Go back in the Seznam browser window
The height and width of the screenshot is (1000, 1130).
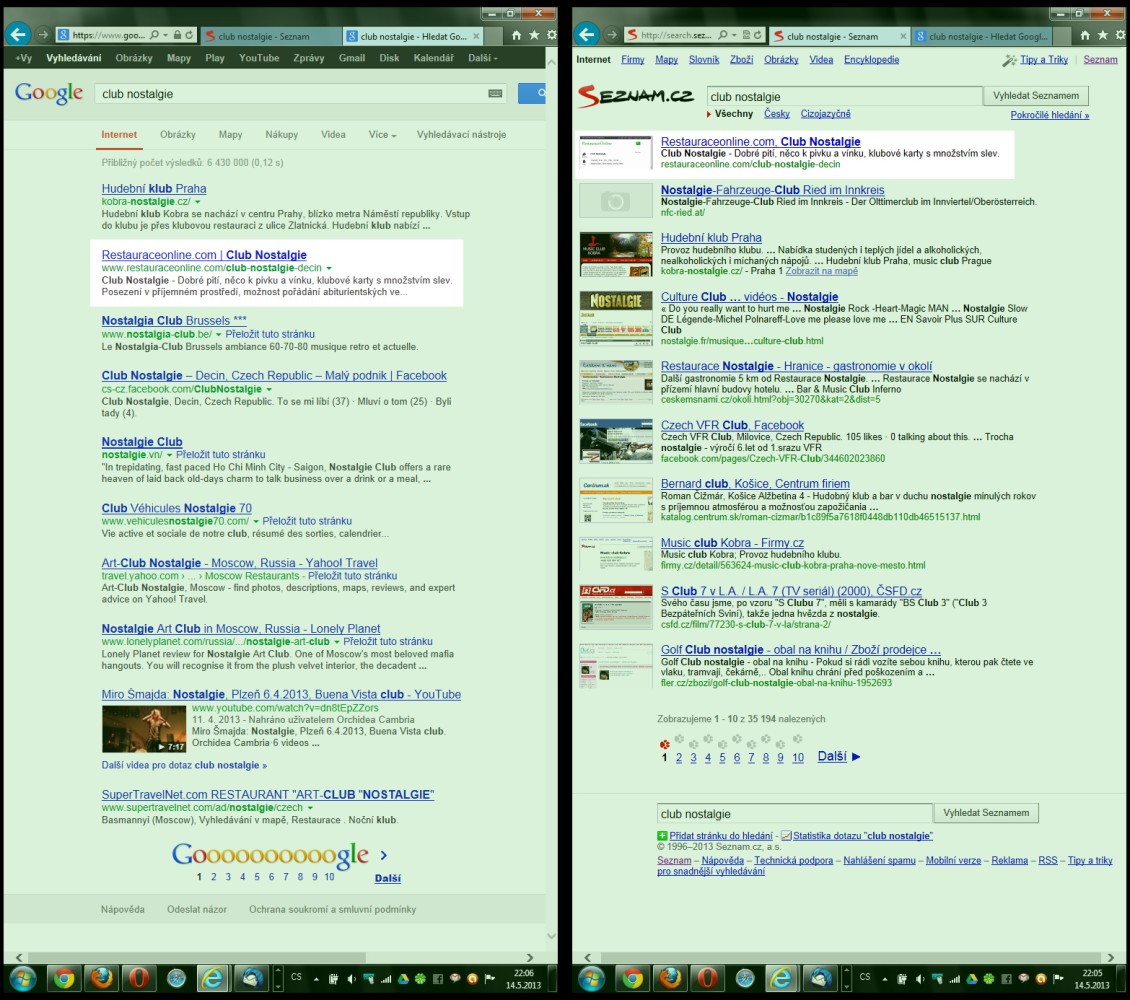coord(587,34)
